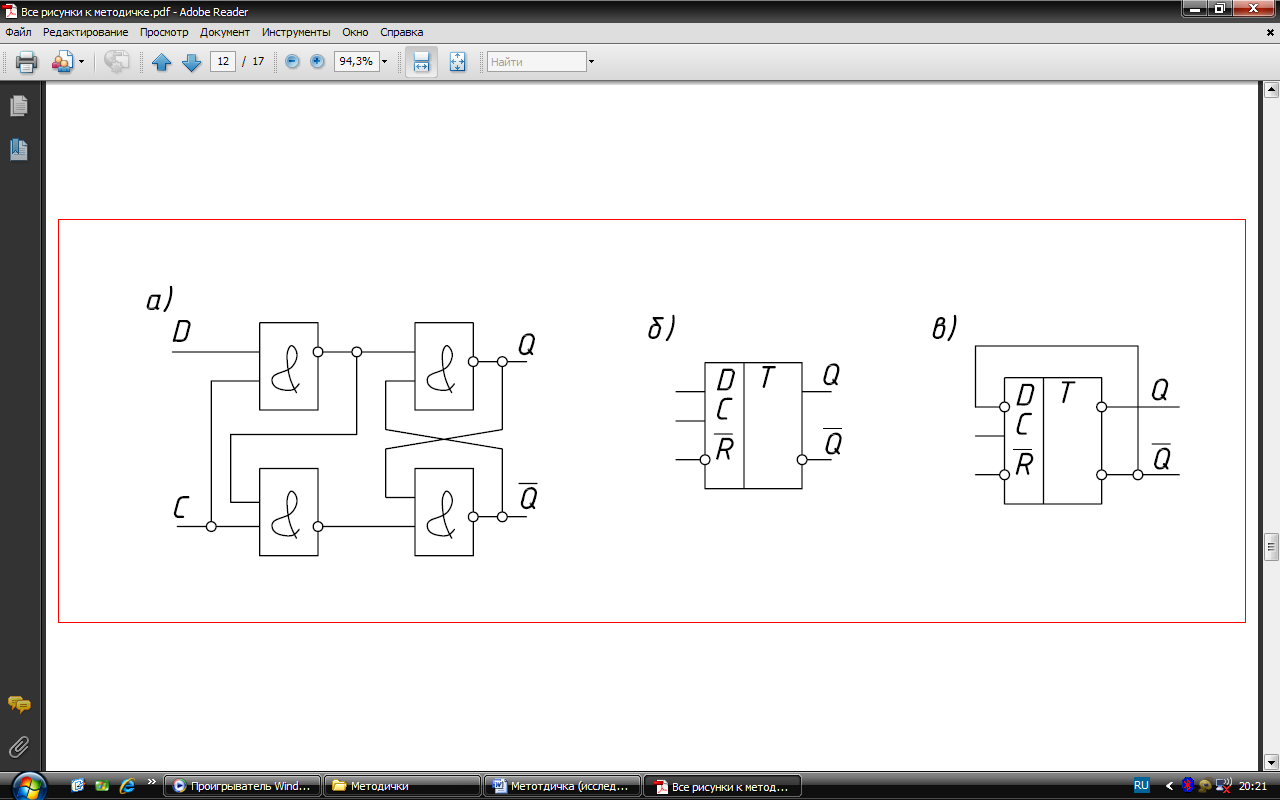Open the Окно menu

[355, 32]
